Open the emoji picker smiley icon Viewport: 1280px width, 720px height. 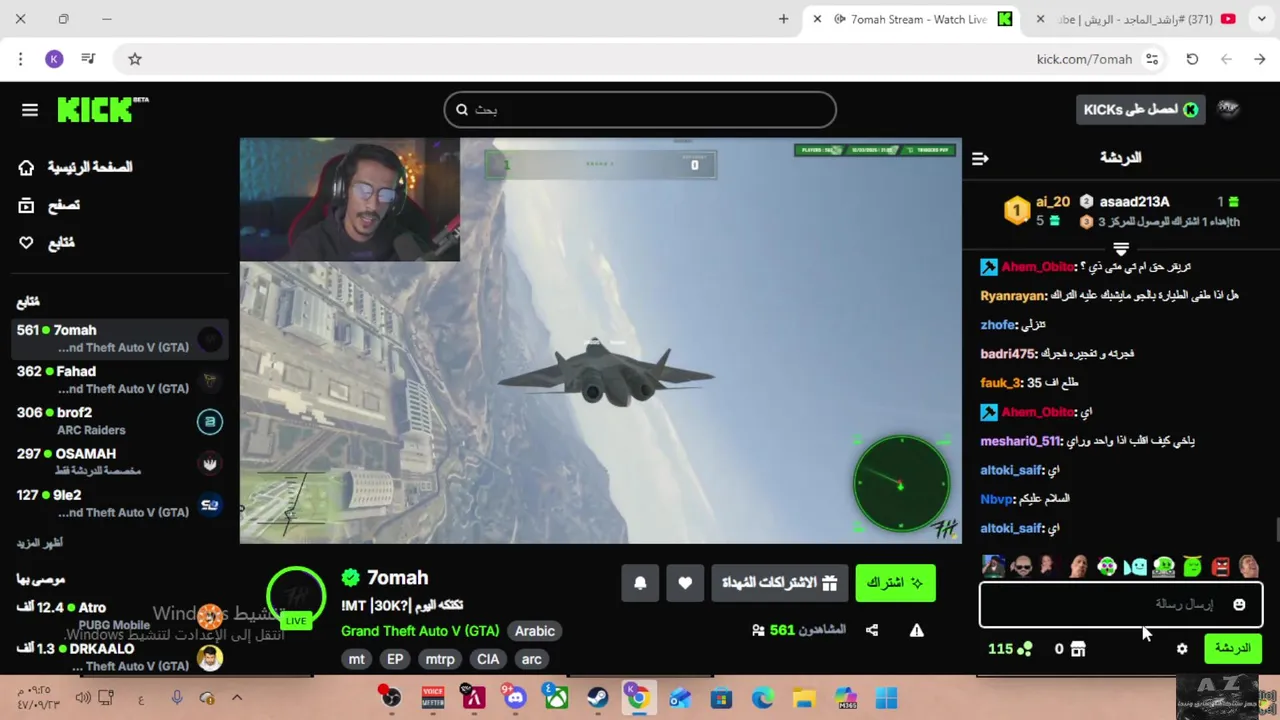coord(1239,605)
